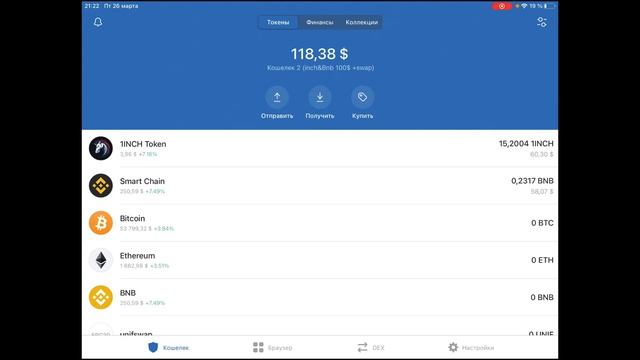
Task: Open the token filter settings icon
Action: point(542,22)
